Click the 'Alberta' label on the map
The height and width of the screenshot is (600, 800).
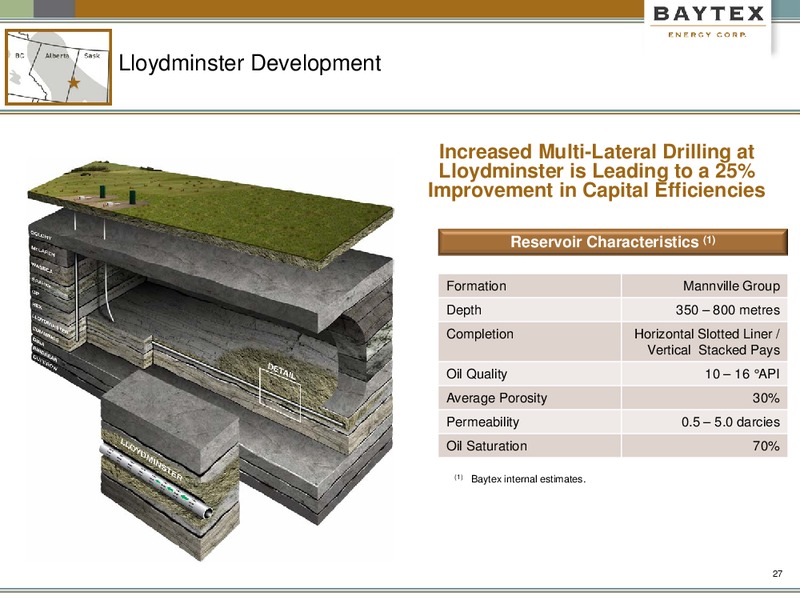pyautogui.click(x=57, y=56)
